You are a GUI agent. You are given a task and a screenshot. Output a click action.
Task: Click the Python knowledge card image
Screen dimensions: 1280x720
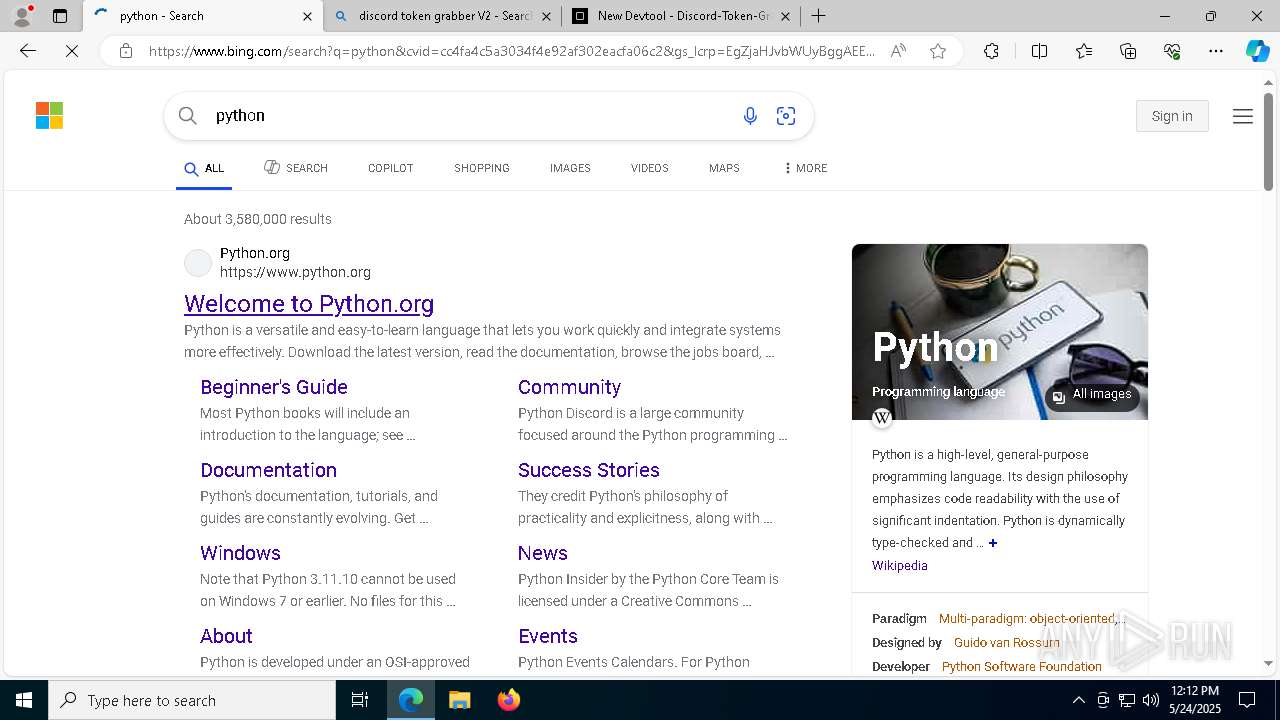tap(1000, 332)
